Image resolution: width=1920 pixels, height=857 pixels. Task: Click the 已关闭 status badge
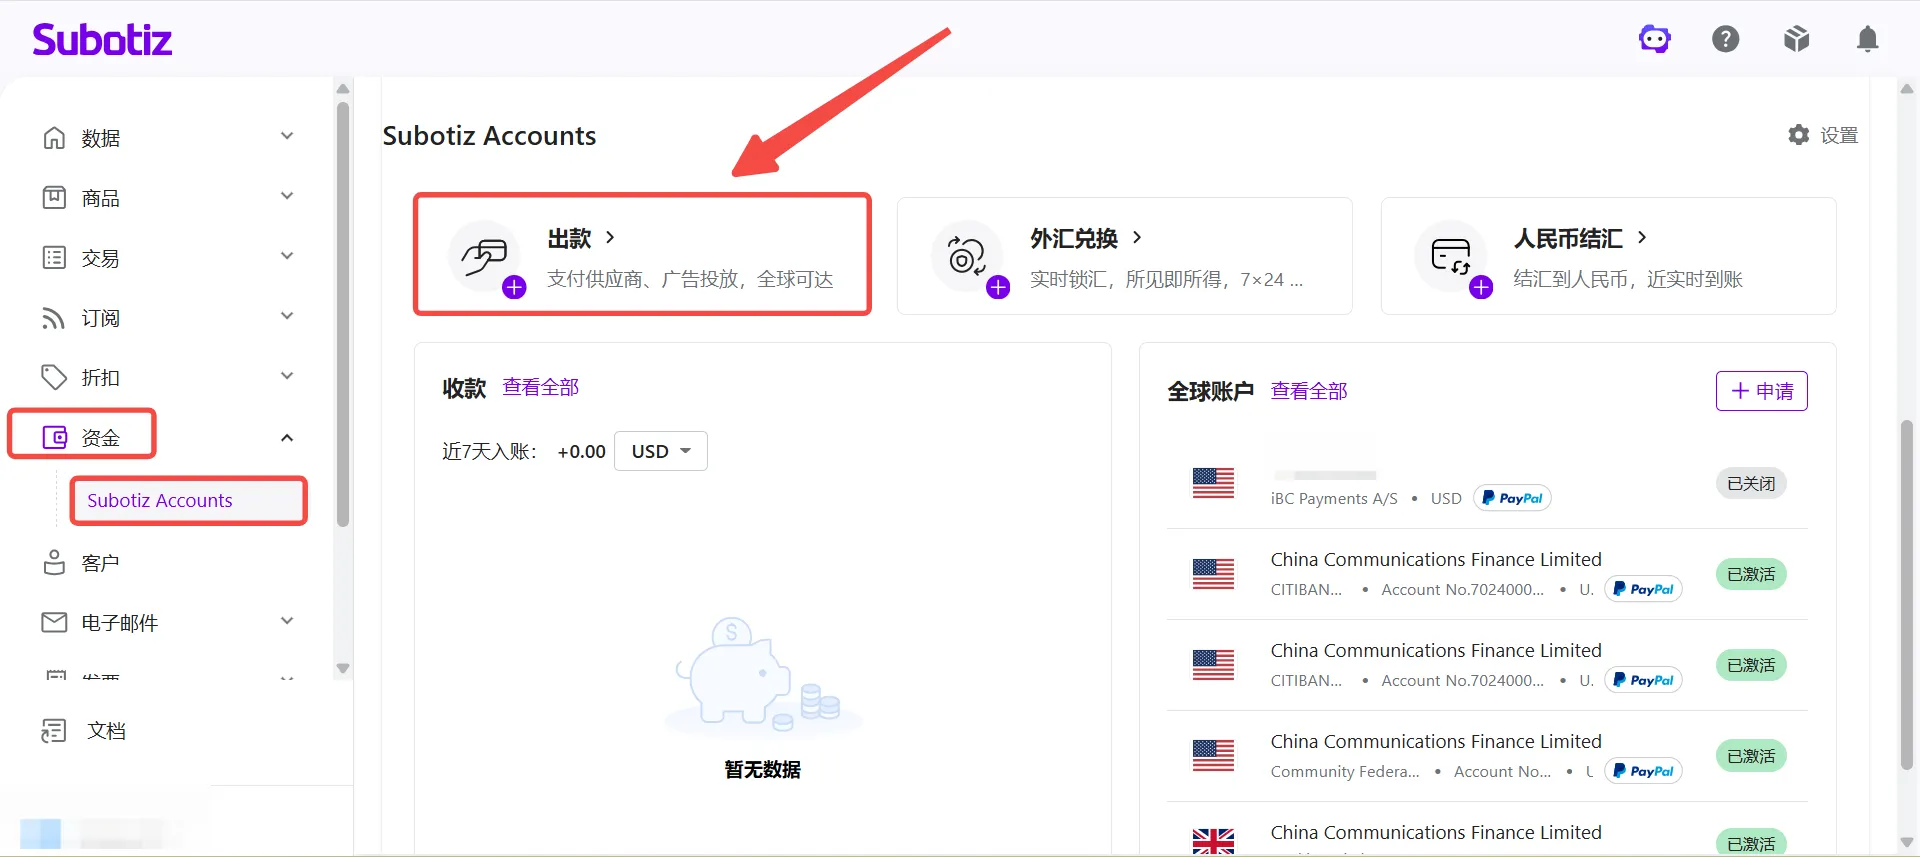coord(1751,483)
